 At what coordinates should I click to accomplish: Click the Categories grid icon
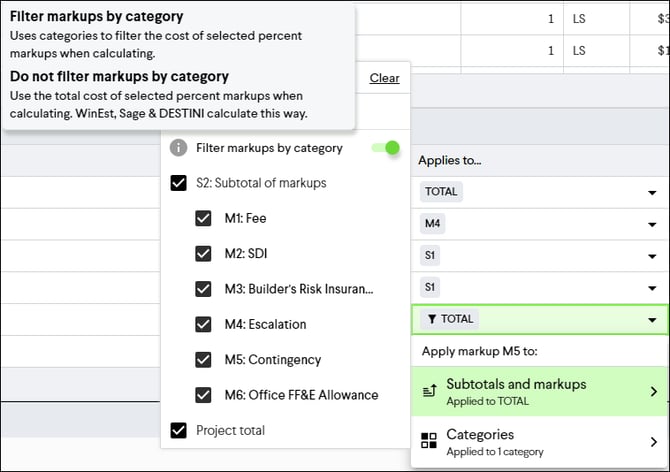coord(429,440)
